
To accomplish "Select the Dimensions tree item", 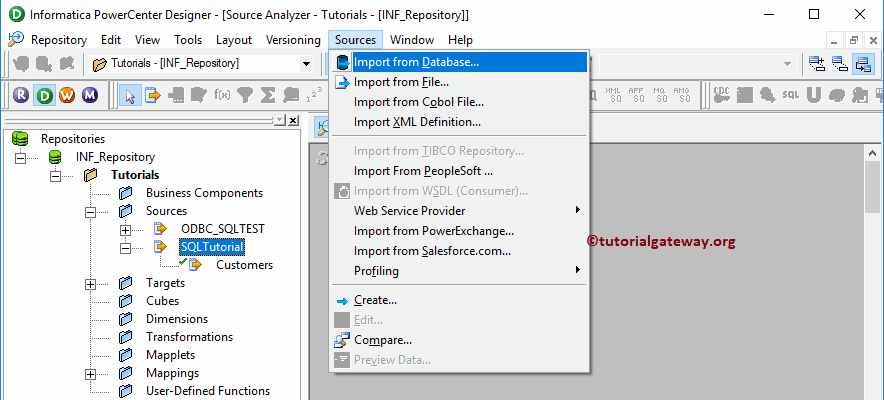I will (x=177, y=319).
